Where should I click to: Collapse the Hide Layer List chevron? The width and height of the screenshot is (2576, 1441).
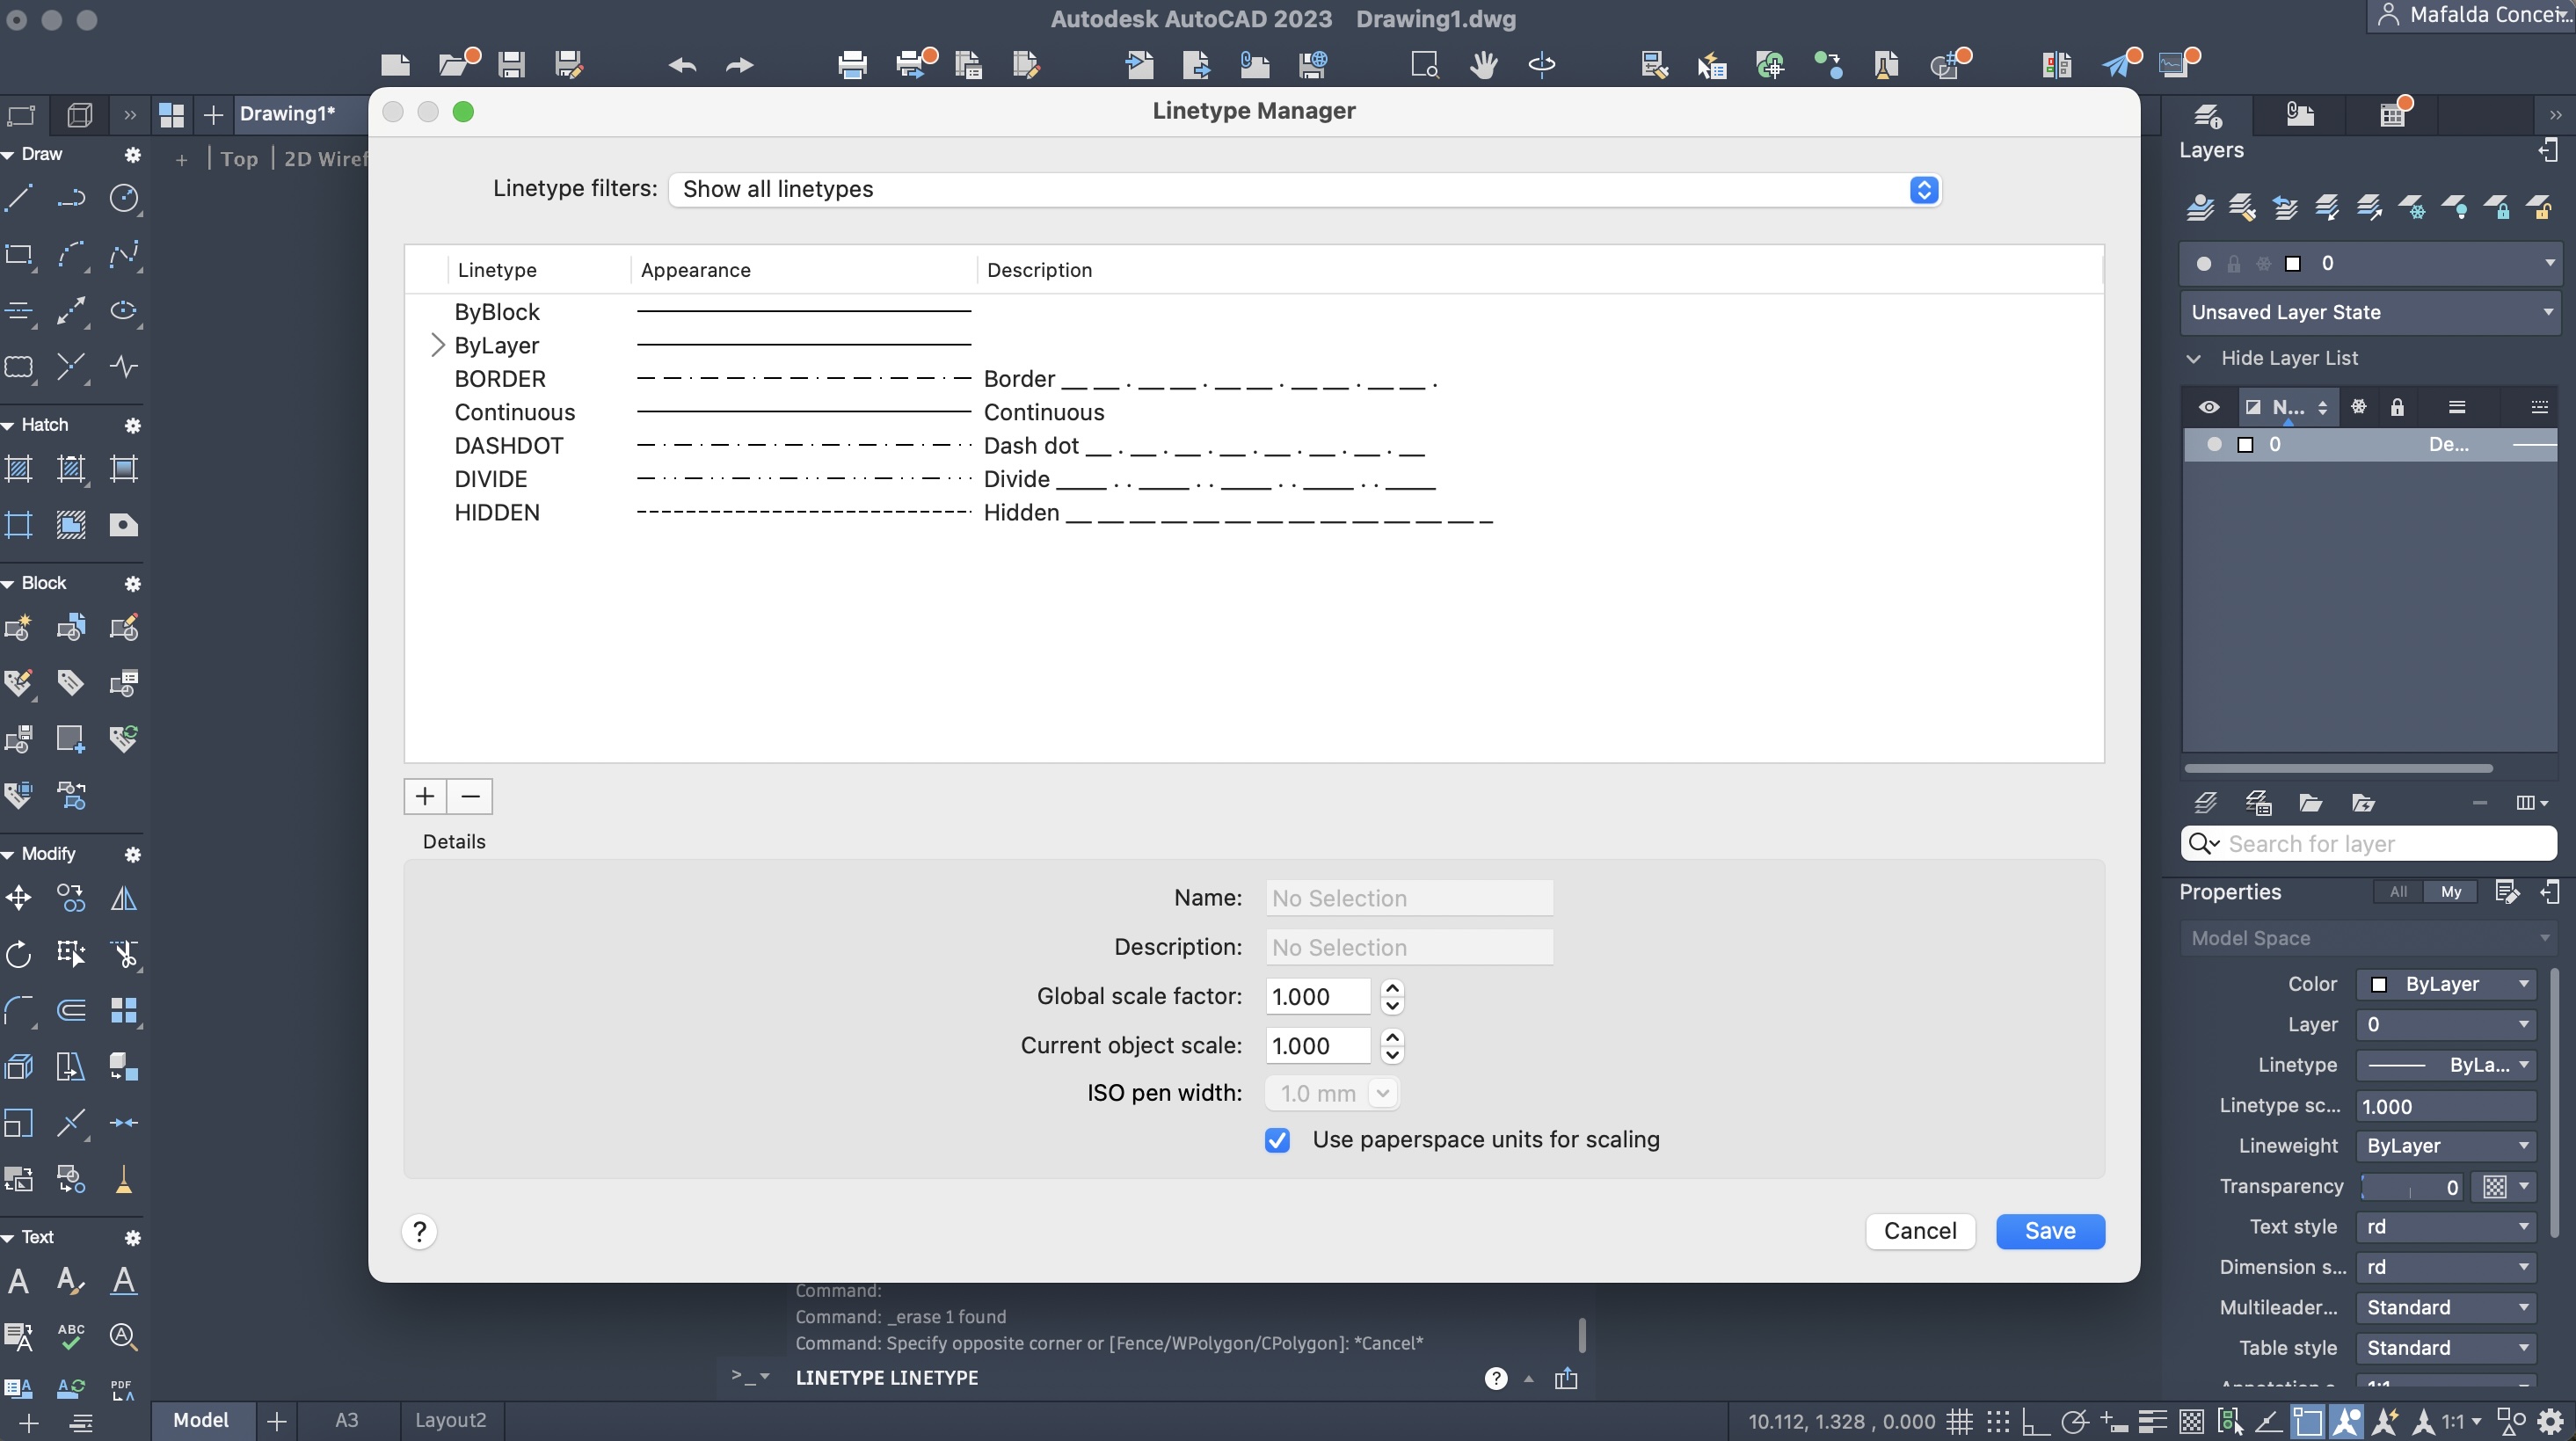pyautogui.click(x=2194, y=358)
